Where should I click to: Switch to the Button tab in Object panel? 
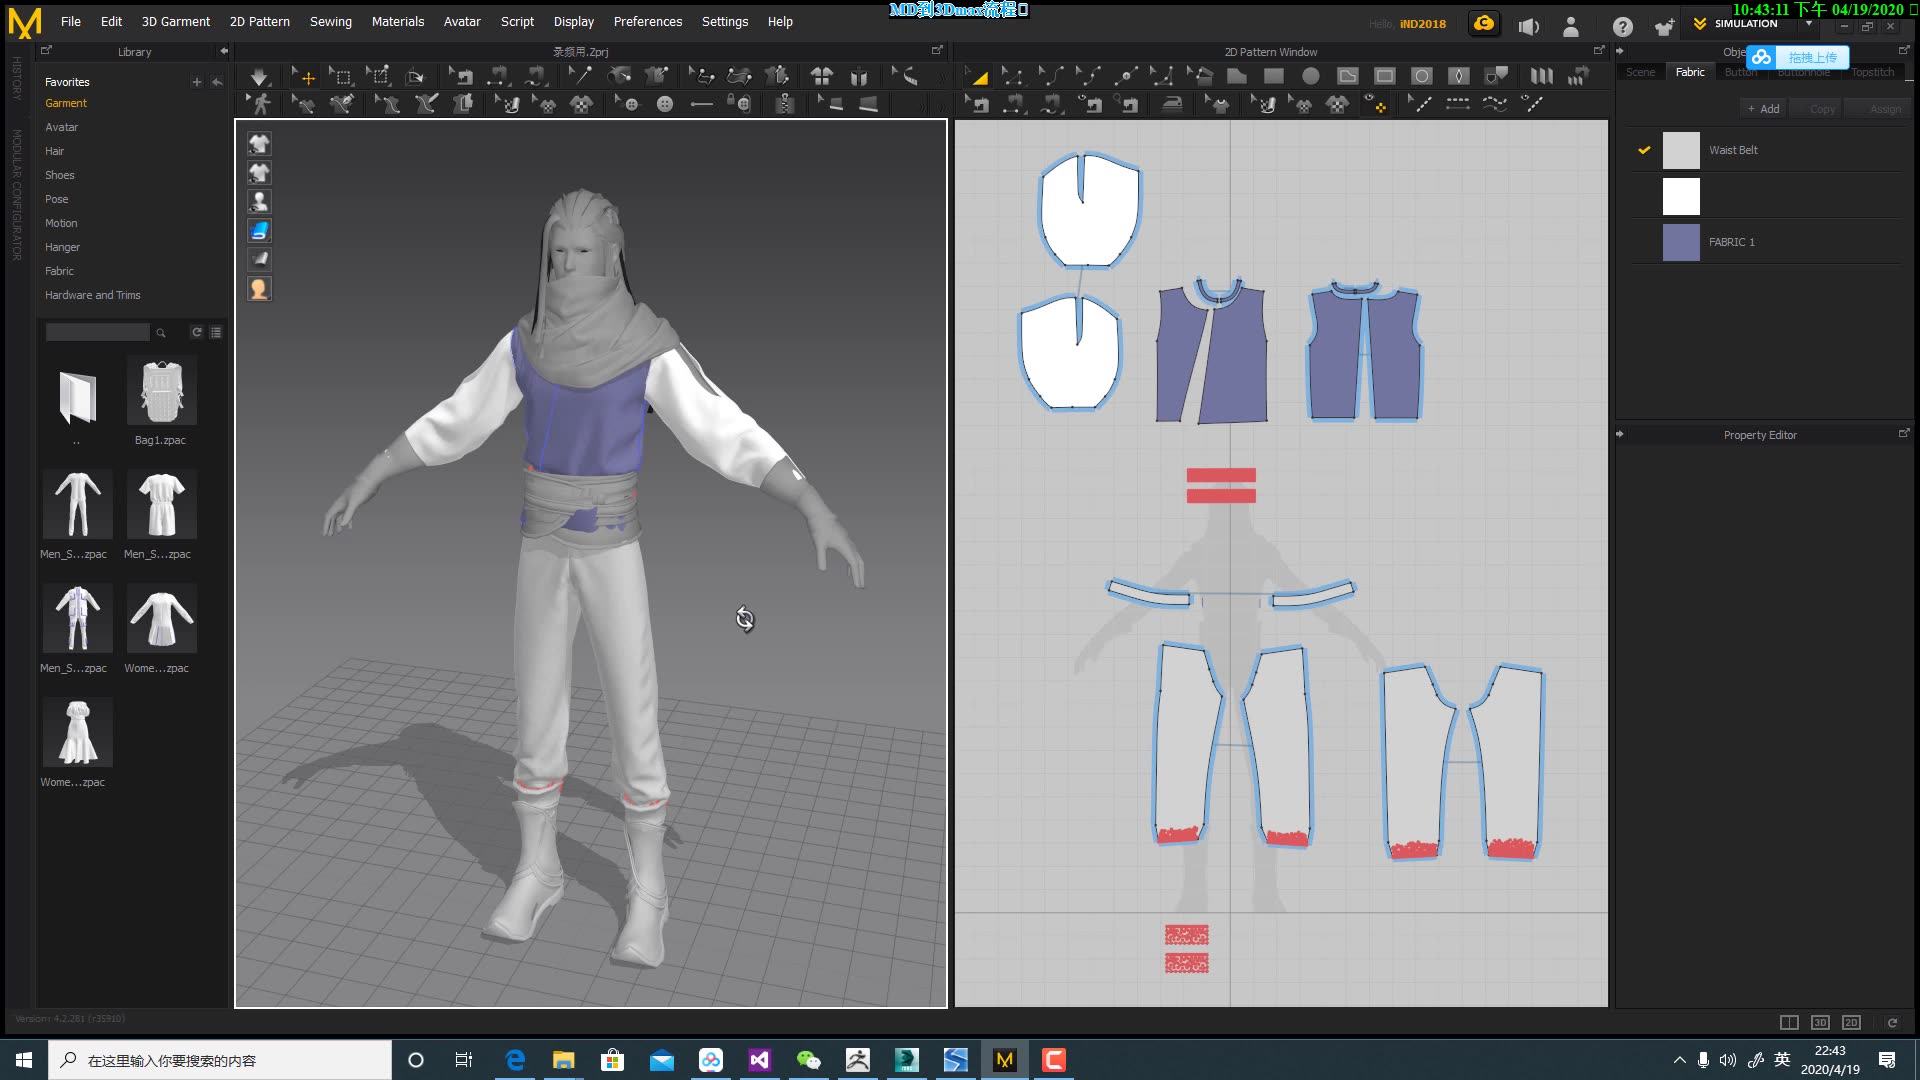coord(1740,72)
